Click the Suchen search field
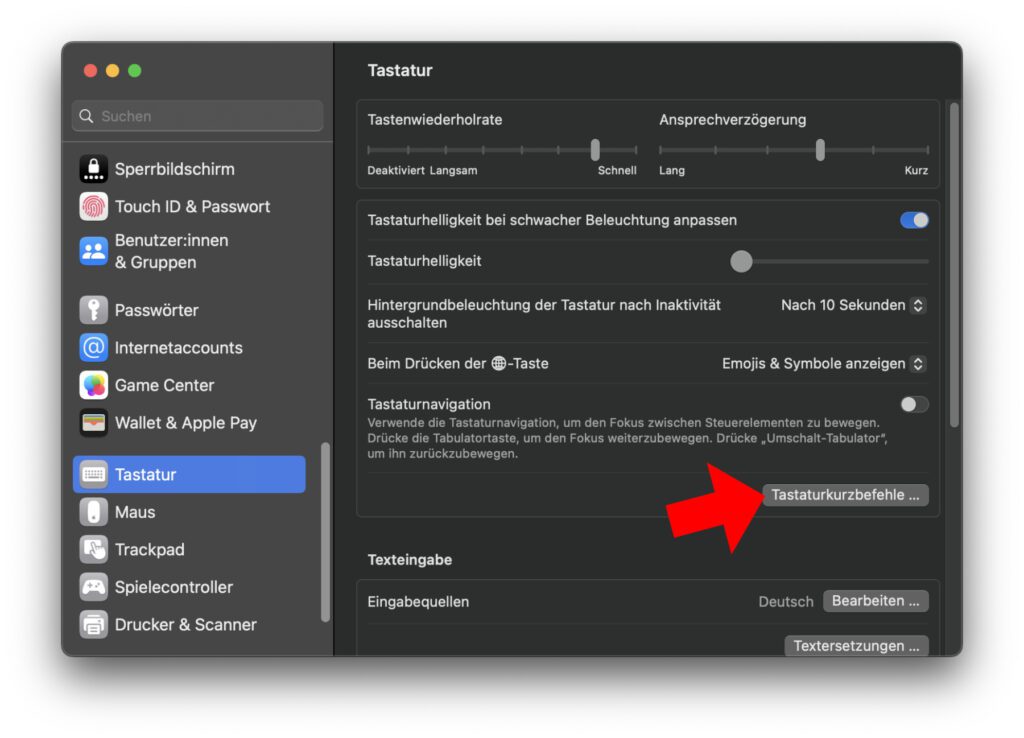 [196, 116]
